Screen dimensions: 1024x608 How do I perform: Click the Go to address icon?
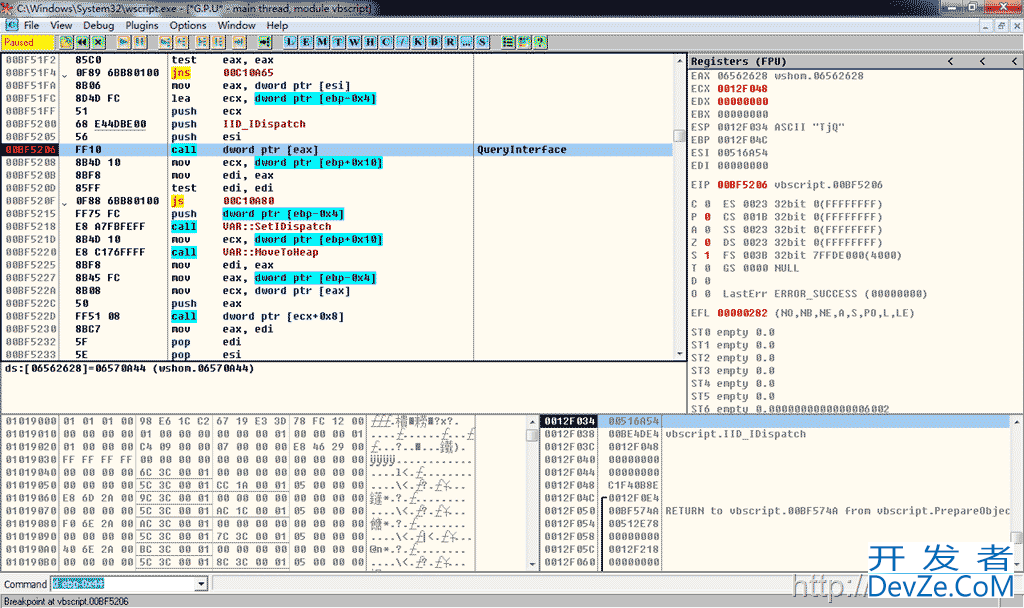coord(264,42)
